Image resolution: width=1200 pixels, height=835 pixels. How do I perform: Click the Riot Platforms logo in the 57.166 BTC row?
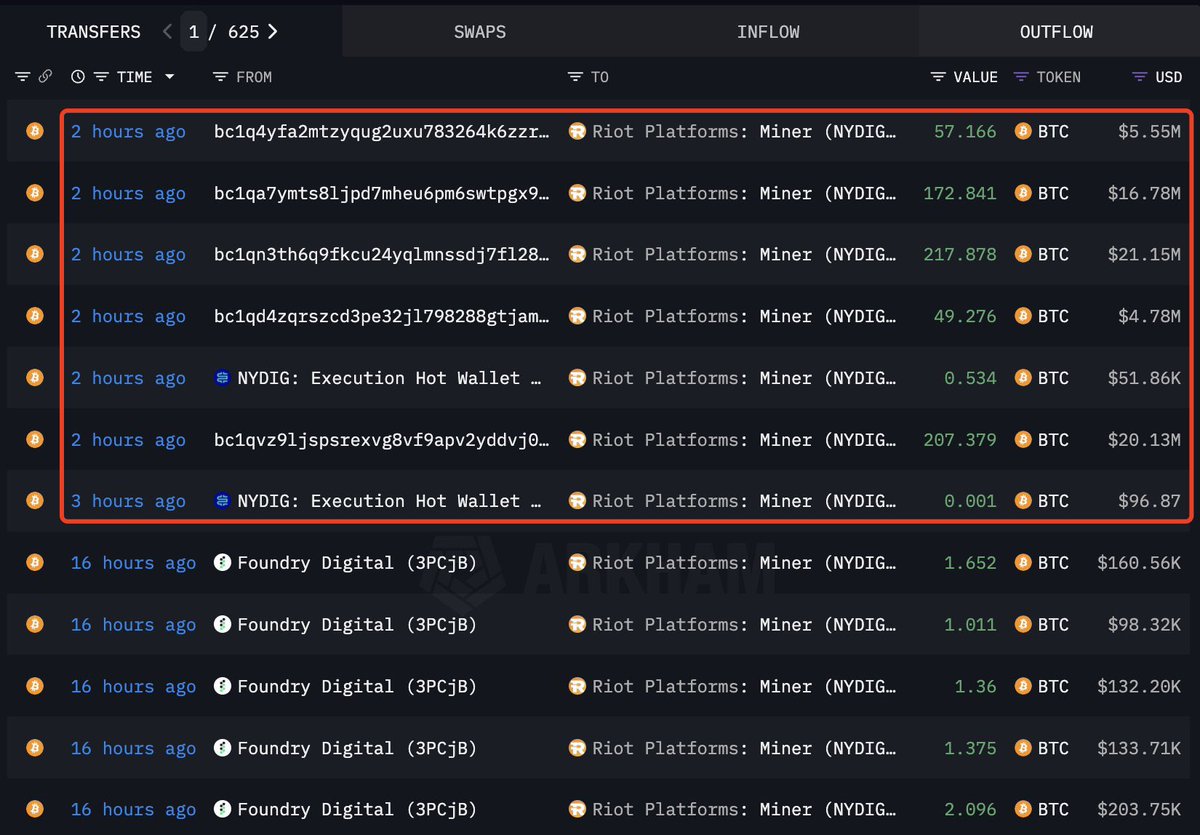(577, 131)
